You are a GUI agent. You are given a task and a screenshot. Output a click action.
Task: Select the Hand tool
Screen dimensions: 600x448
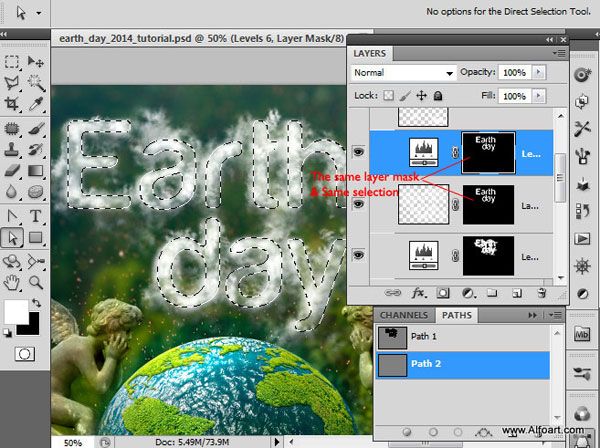pyautogui.click(x=11, y=283)
